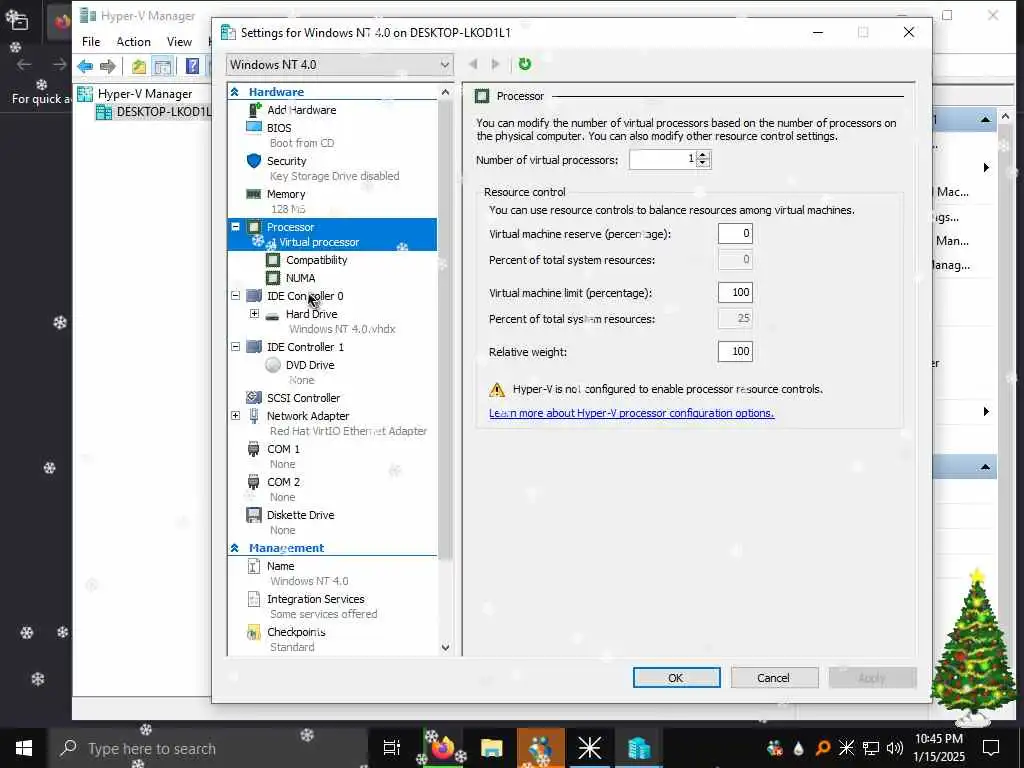1024x768 pixels.
Task: Click the Add Hardware icon
Action: pyautogui.click(x=255, y=110)
